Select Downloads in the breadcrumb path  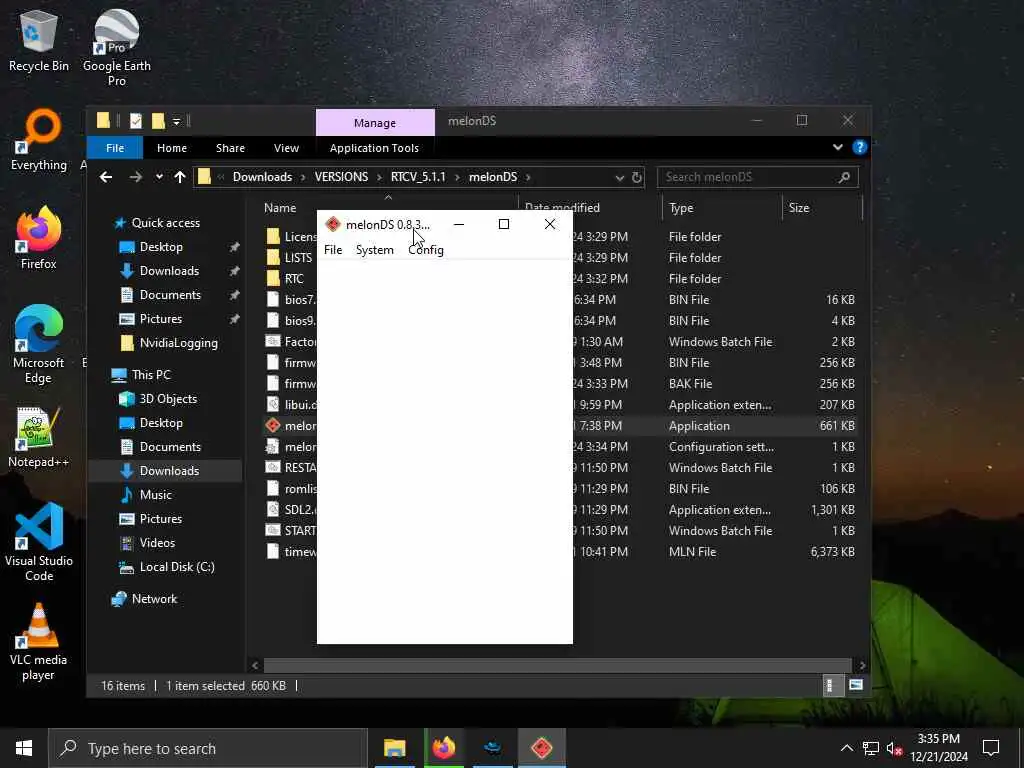tap(263, 177)
